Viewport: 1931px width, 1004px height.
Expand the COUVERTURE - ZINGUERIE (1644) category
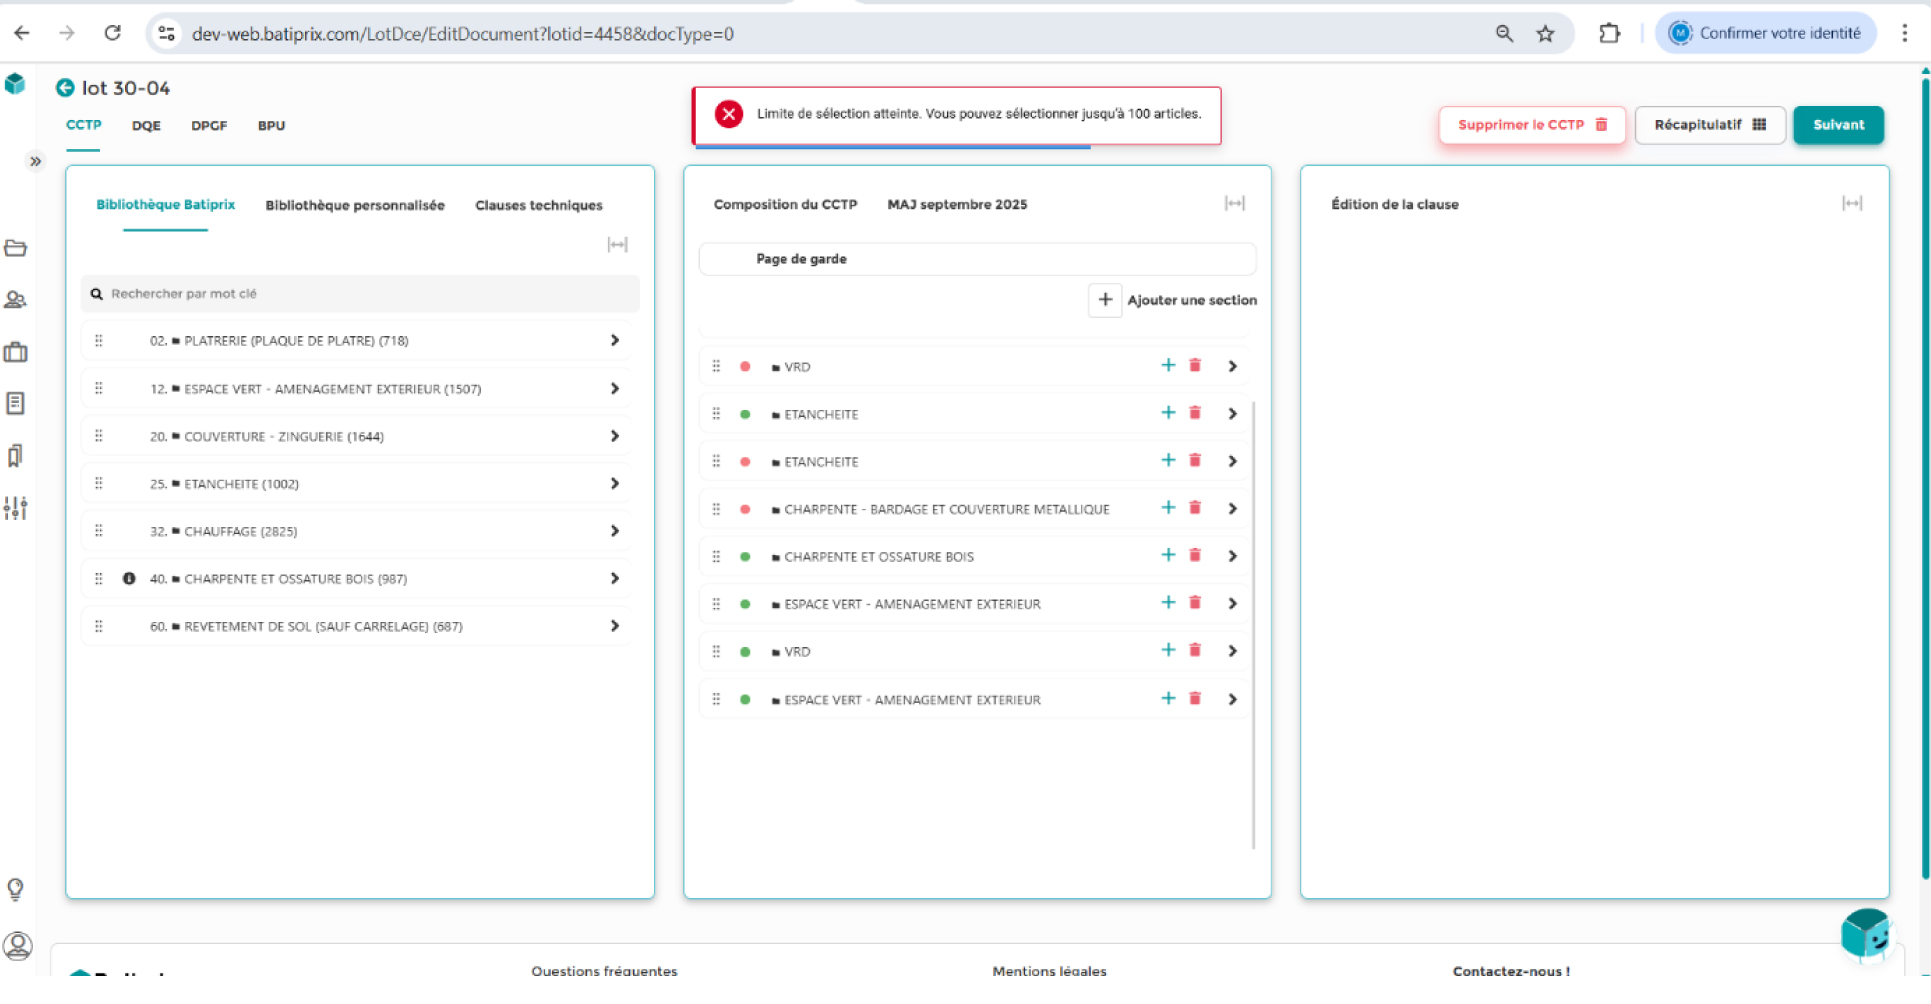(x=614, y=436)
